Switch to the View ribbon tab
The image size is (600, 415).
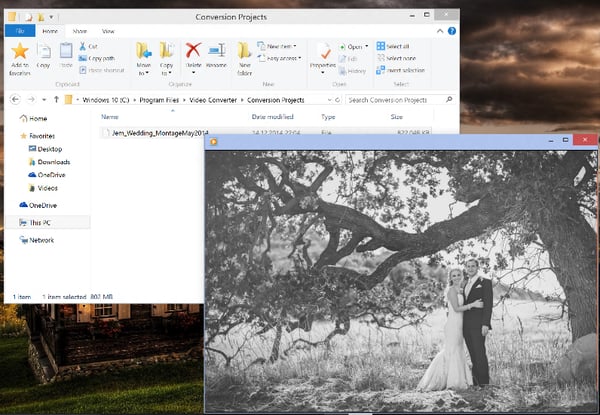coord(108,31)
